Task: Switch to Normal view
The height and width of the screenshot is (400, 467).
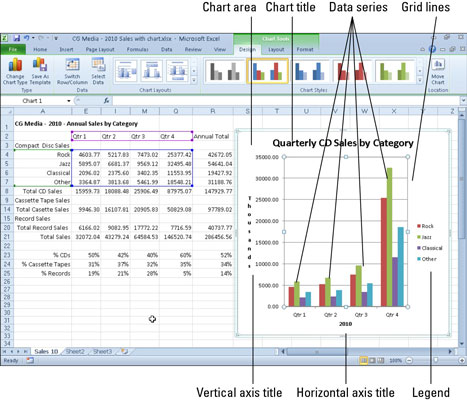Action: click(x=364, y=360)
